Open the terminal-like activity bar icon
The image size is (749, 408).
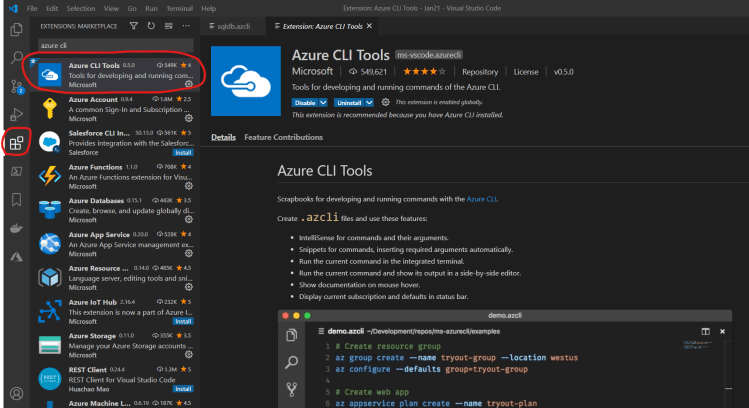click(x=16, y=171)
